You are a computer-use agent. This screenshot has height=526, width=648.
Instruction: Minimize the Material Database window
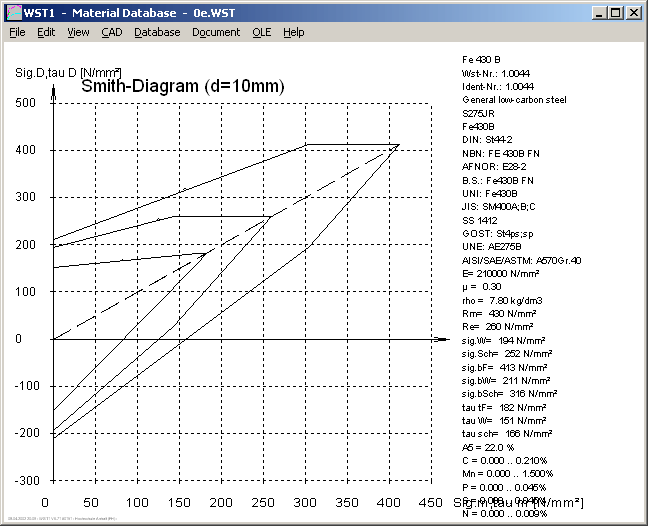pyautogui.click(x=599, y=12)
